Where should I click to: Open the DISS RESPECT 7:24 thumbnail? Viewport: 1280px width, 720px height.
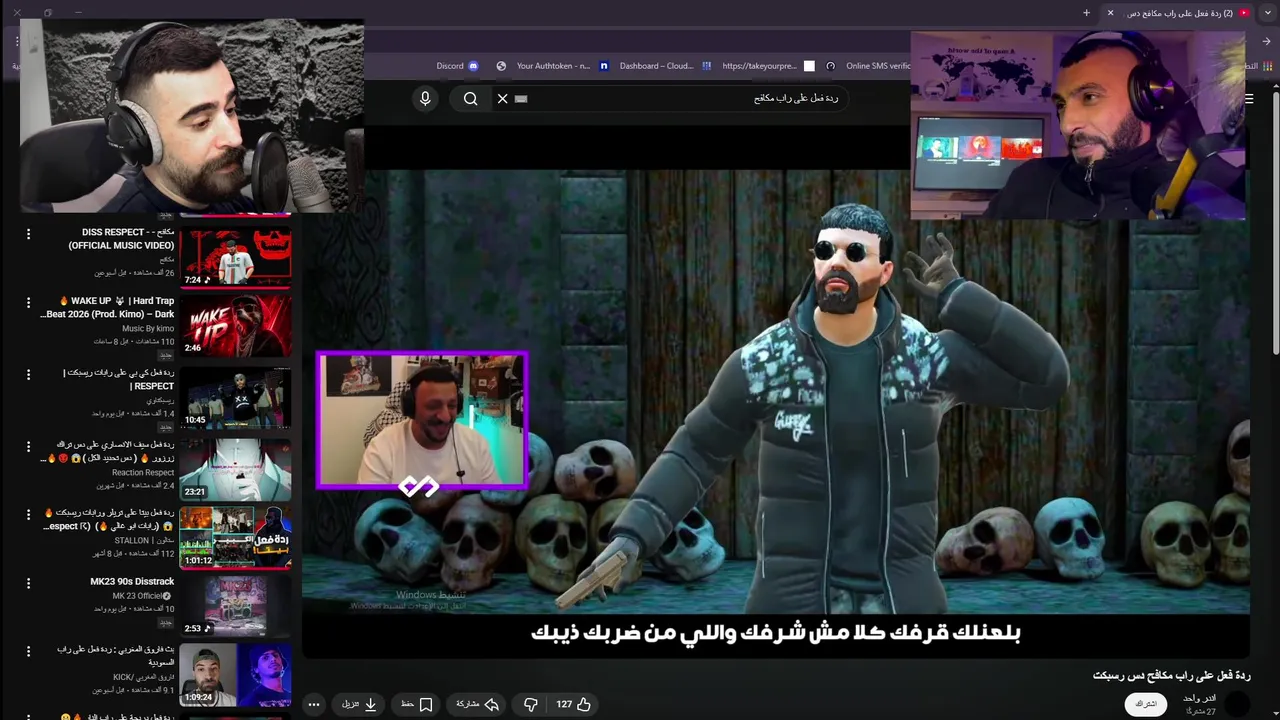click(235, 256)
